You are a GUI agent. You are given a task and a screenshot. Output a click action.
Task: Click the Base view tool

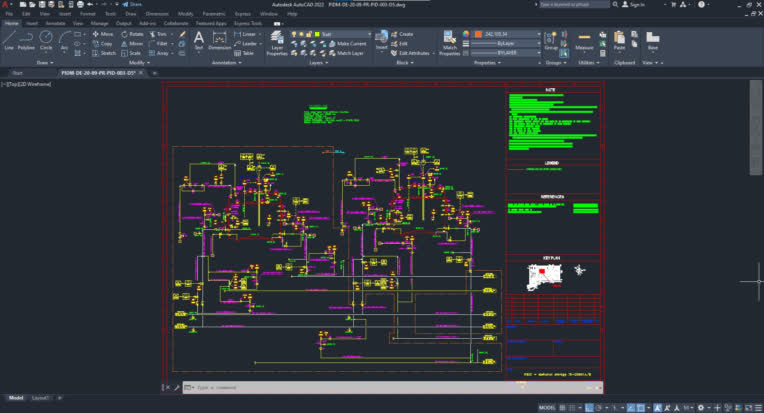pos(652,40)
